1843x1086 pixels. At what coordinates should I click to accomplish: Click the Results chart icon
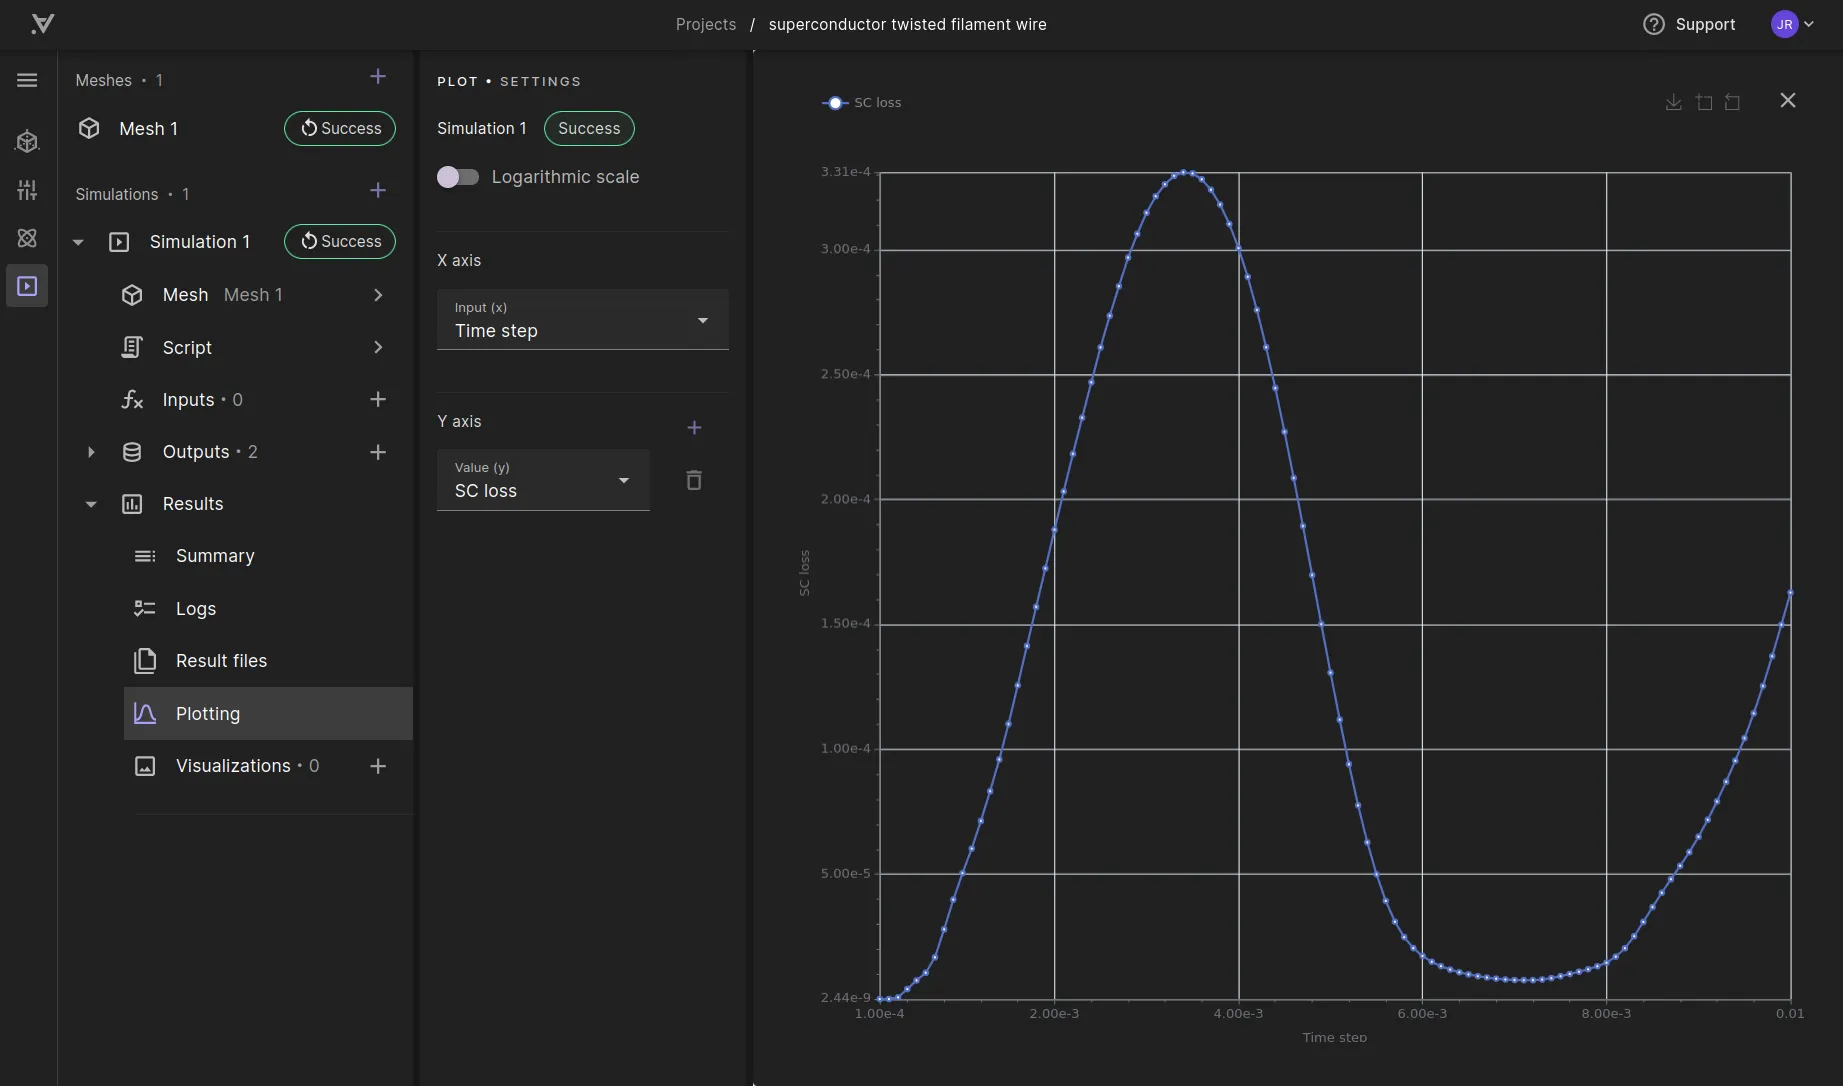click(132, 504)
